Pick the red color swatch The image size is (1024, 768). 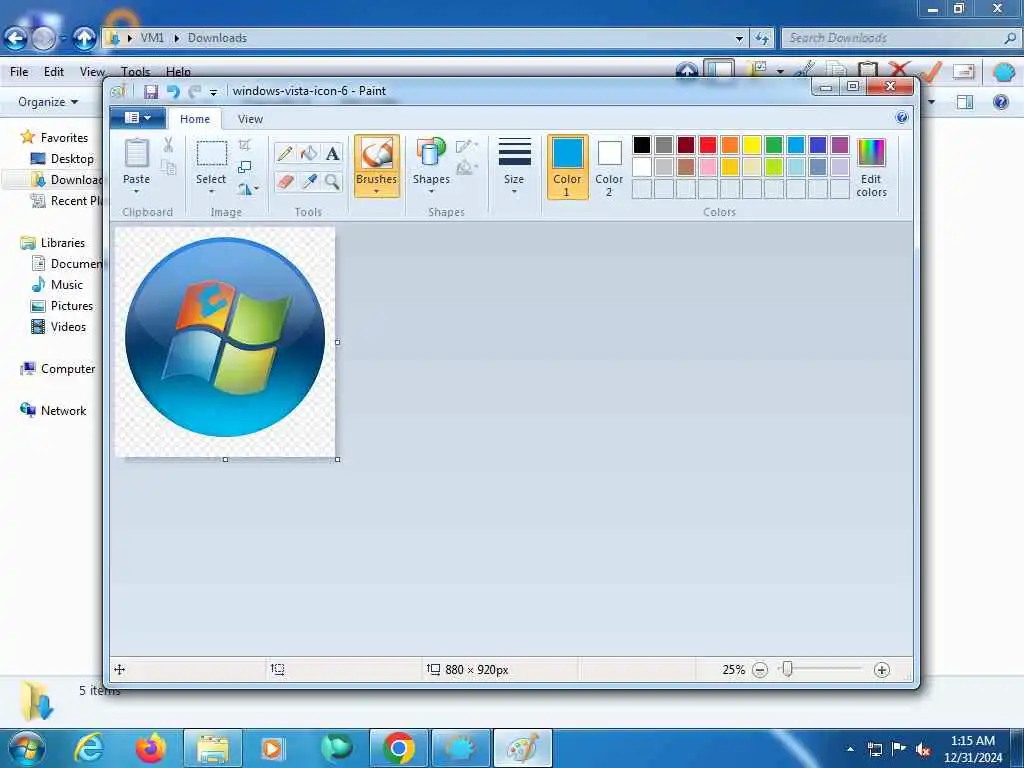pyautogui.click(x=708, y=144)
